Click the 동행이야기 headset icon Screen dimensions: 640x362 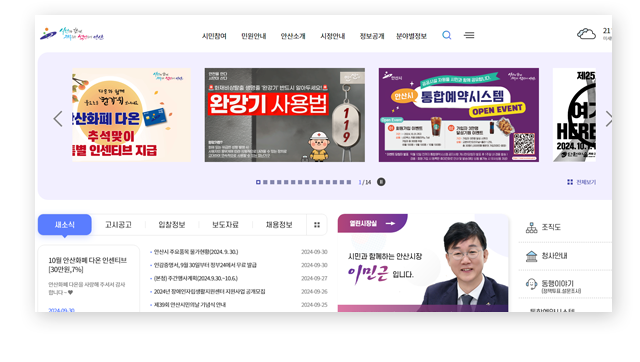[x=531, y=284]
